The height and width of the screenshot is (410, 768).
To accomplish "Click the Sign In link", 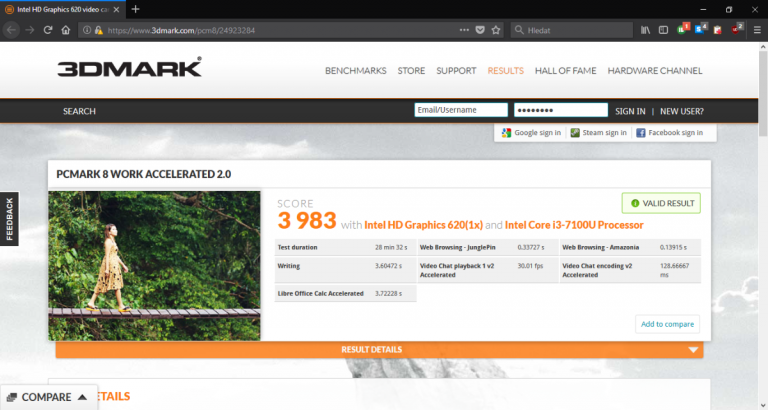I will click(629, 111).
